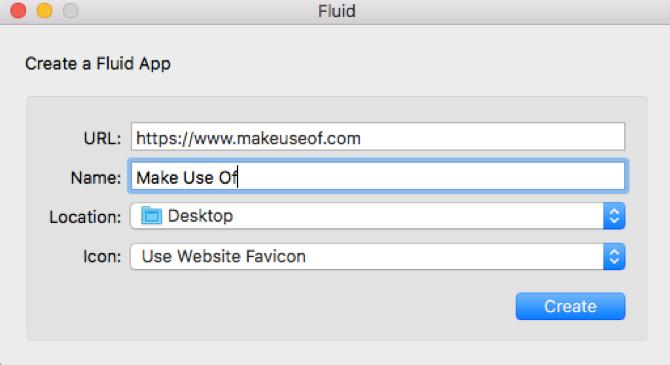Close the Fluid window with red button
Screen dimensions: 670x365
point(18,10)
